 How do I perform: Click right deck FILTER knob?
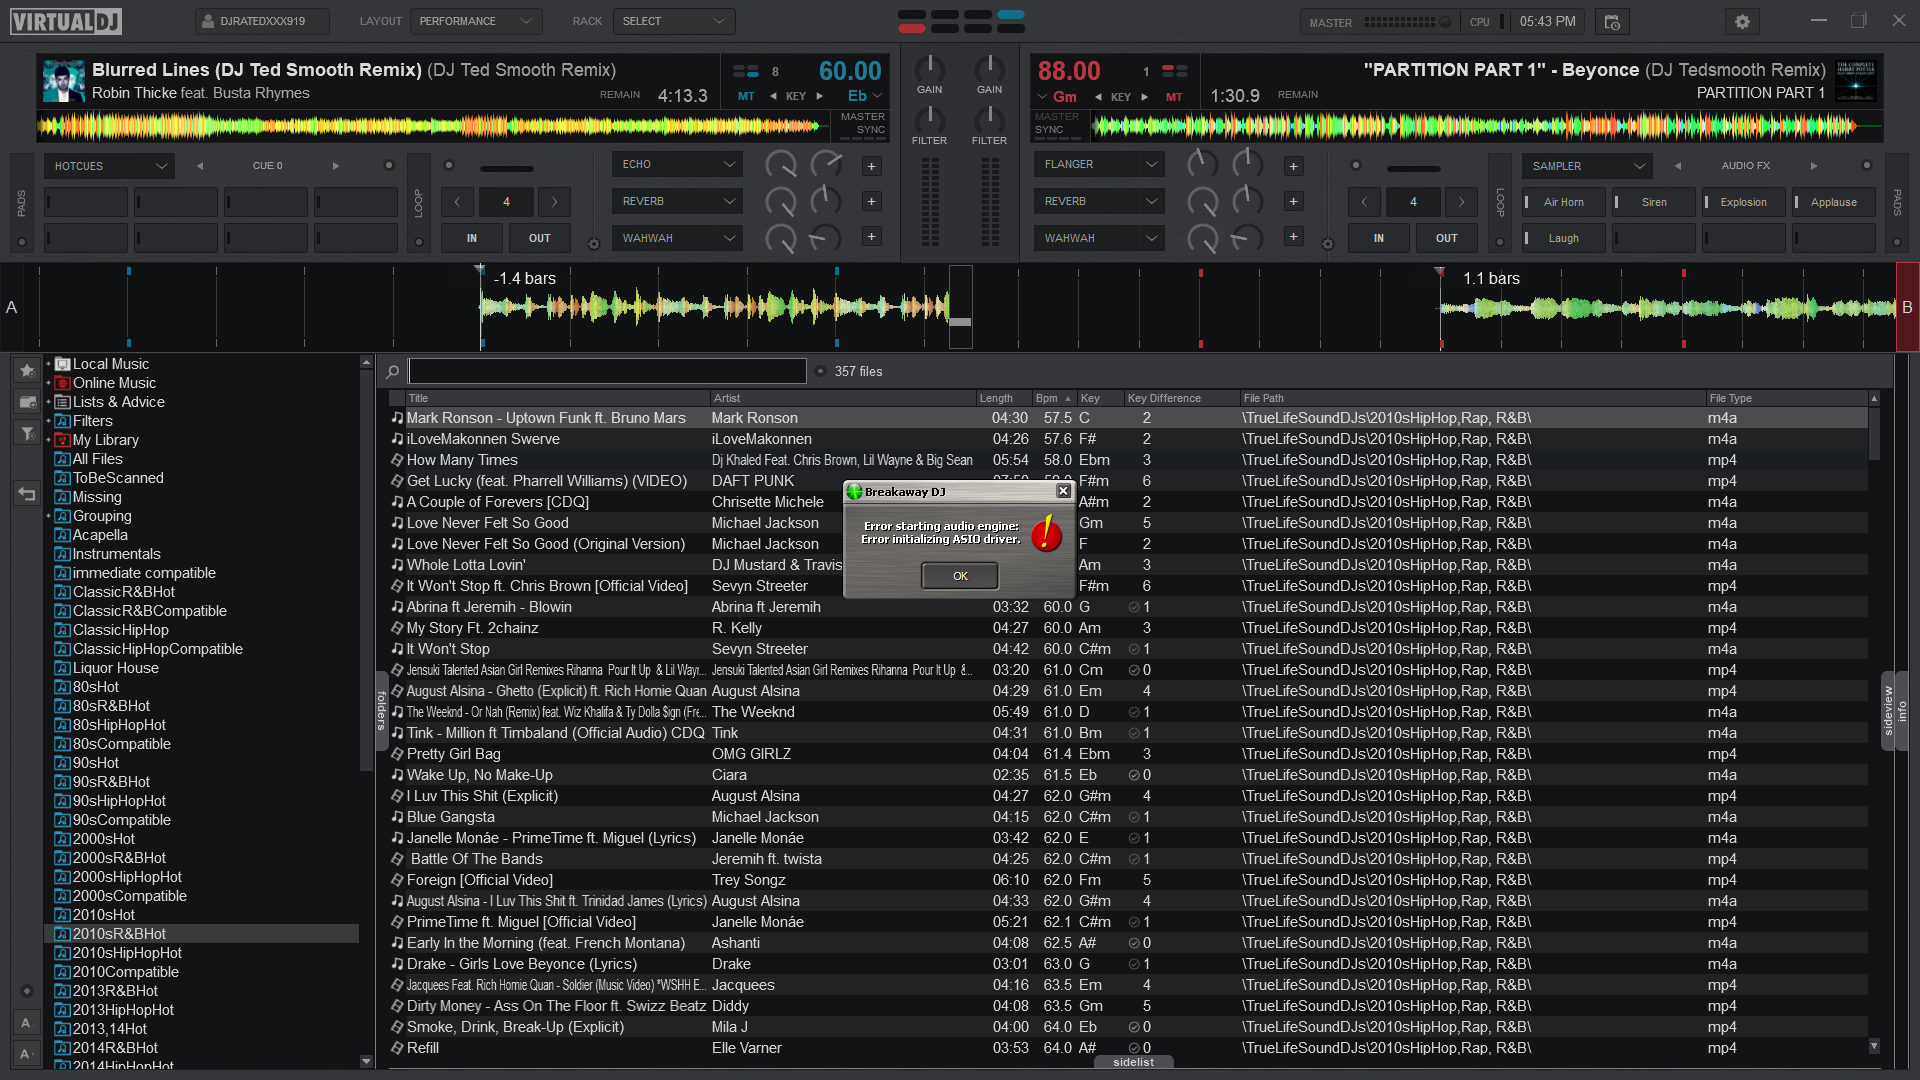[x=989, y=119]
